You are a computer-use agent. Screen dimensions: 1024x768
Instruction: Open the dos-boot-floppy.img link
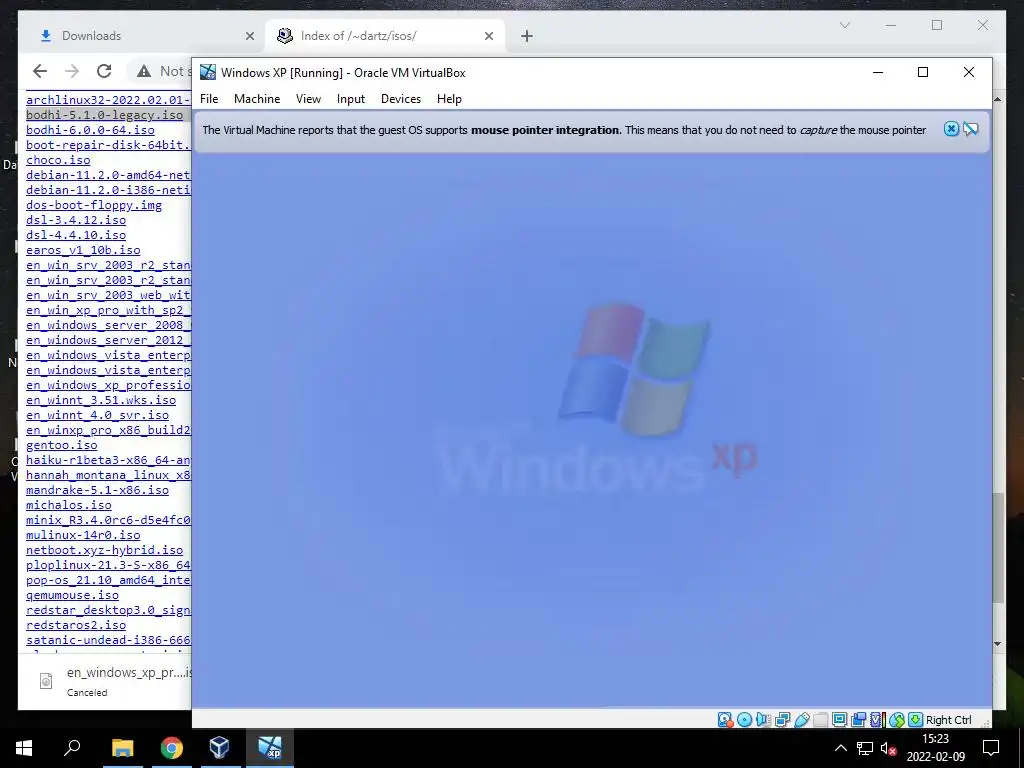(x=94, y=205)
